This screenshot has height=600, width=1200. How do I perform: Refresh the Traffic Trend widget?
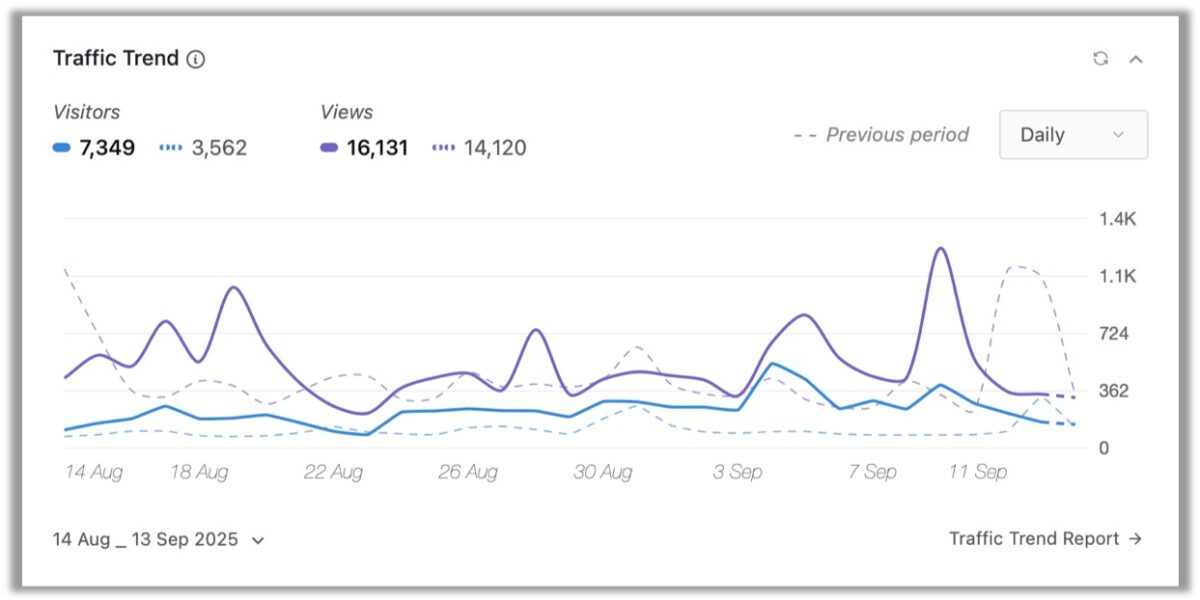pos(1101,59)
